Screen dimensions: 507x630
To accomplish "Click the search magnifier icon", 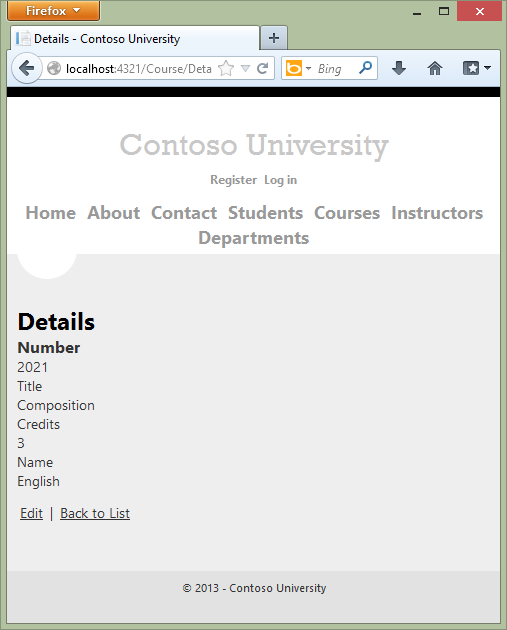I will [x=365, y=68].
